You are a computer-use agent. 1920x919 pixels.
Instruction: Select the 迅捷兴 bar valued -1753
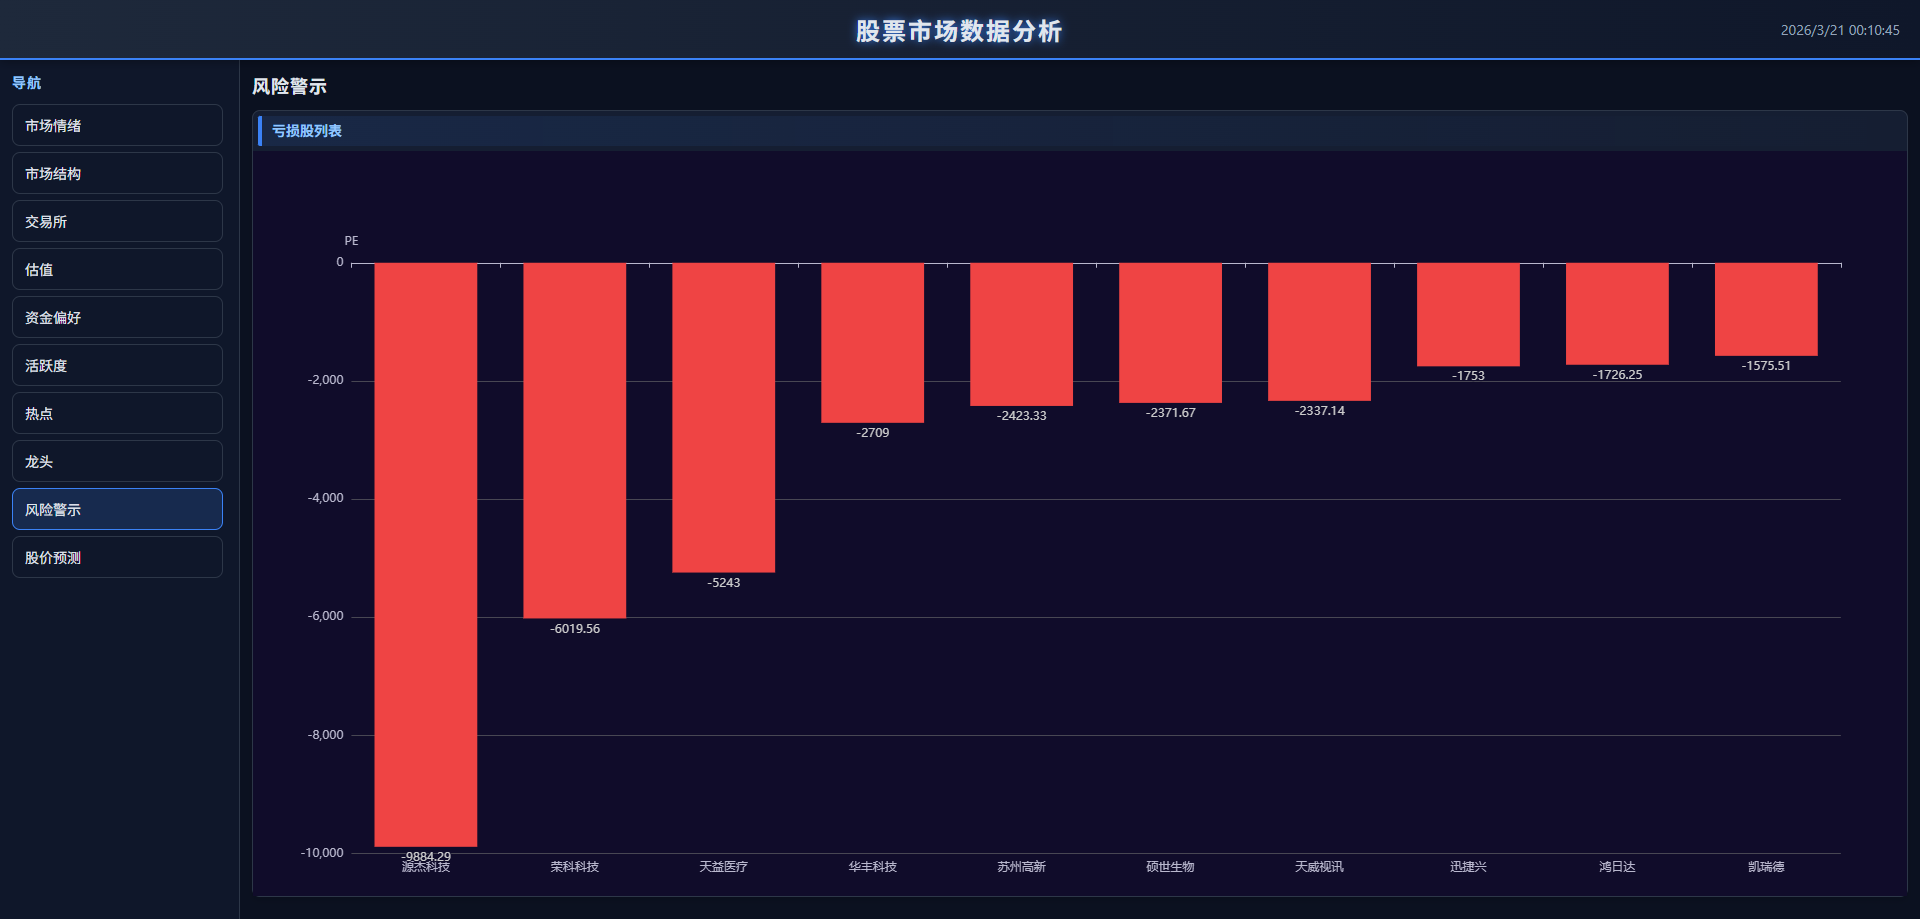click(1468, 315)
